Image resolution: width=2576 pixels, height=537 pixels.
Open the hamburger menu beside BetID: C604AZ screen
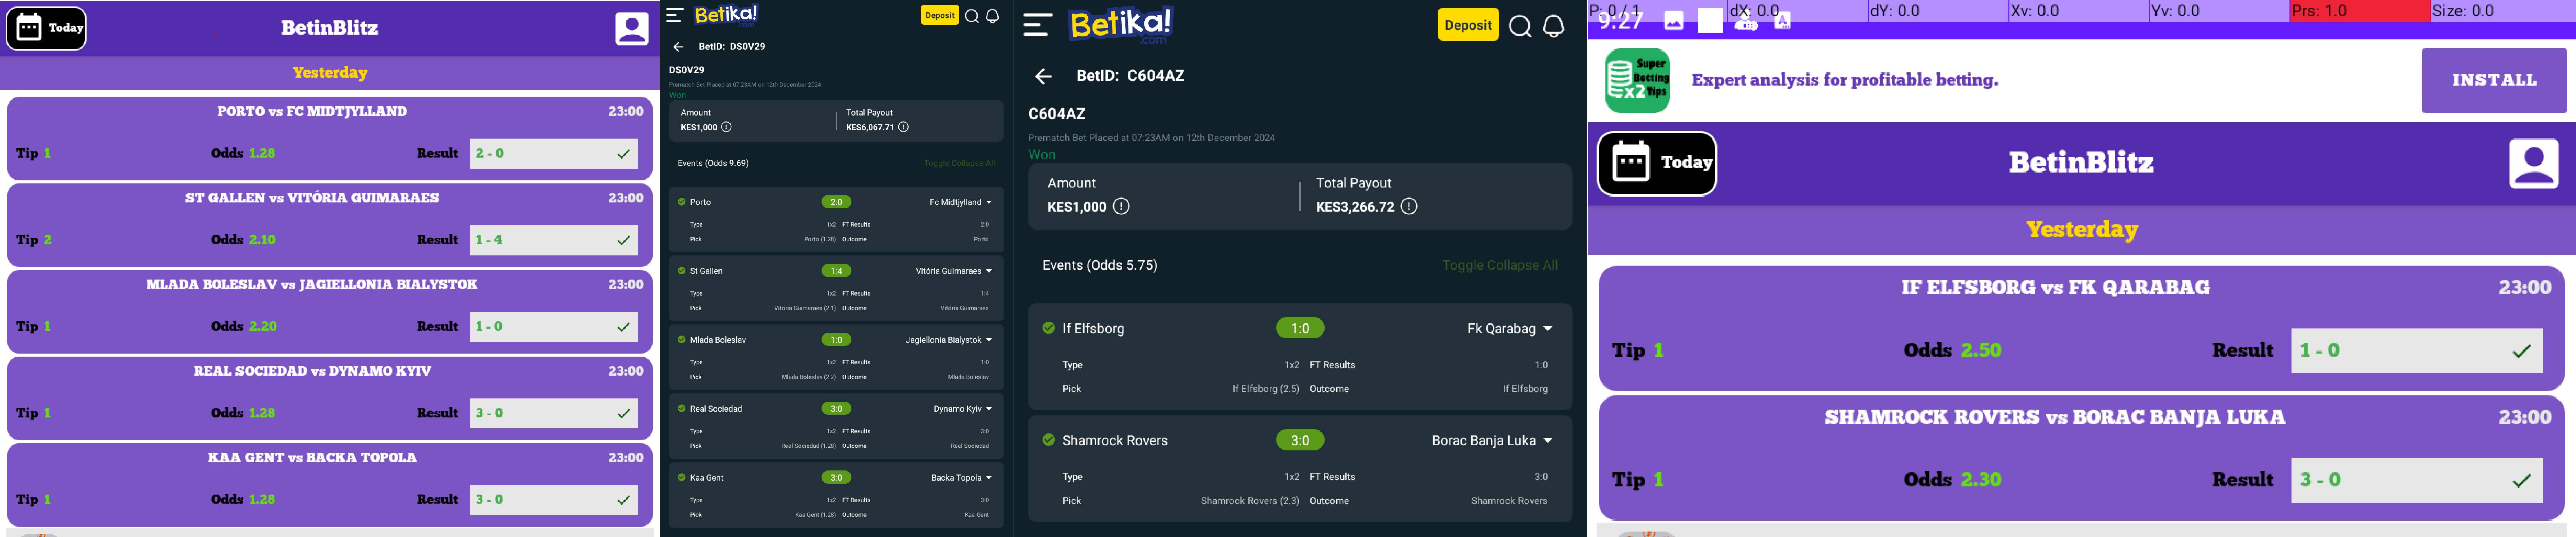point(1037,25)
